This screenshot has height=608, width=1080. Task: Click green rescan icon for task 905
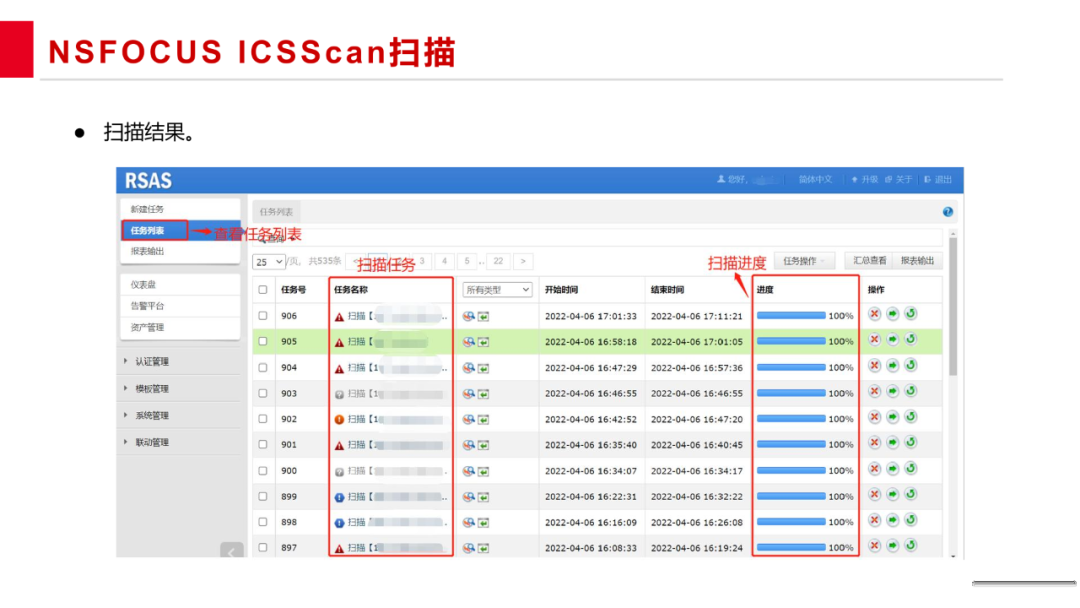coord(911,339)
